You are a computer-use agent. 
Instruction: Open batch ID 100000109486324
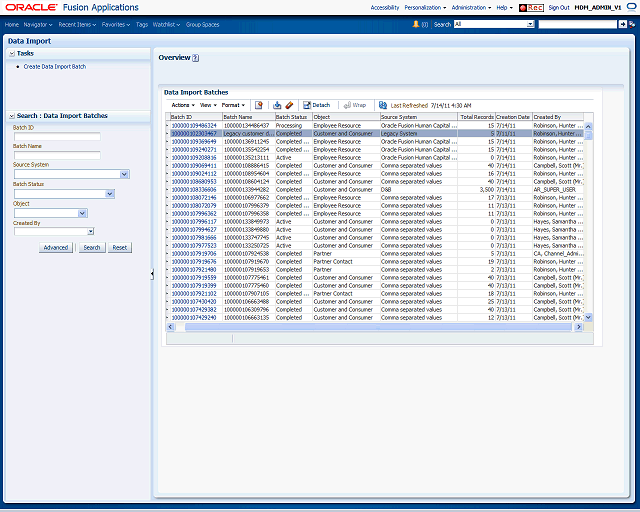click(194, 126)
